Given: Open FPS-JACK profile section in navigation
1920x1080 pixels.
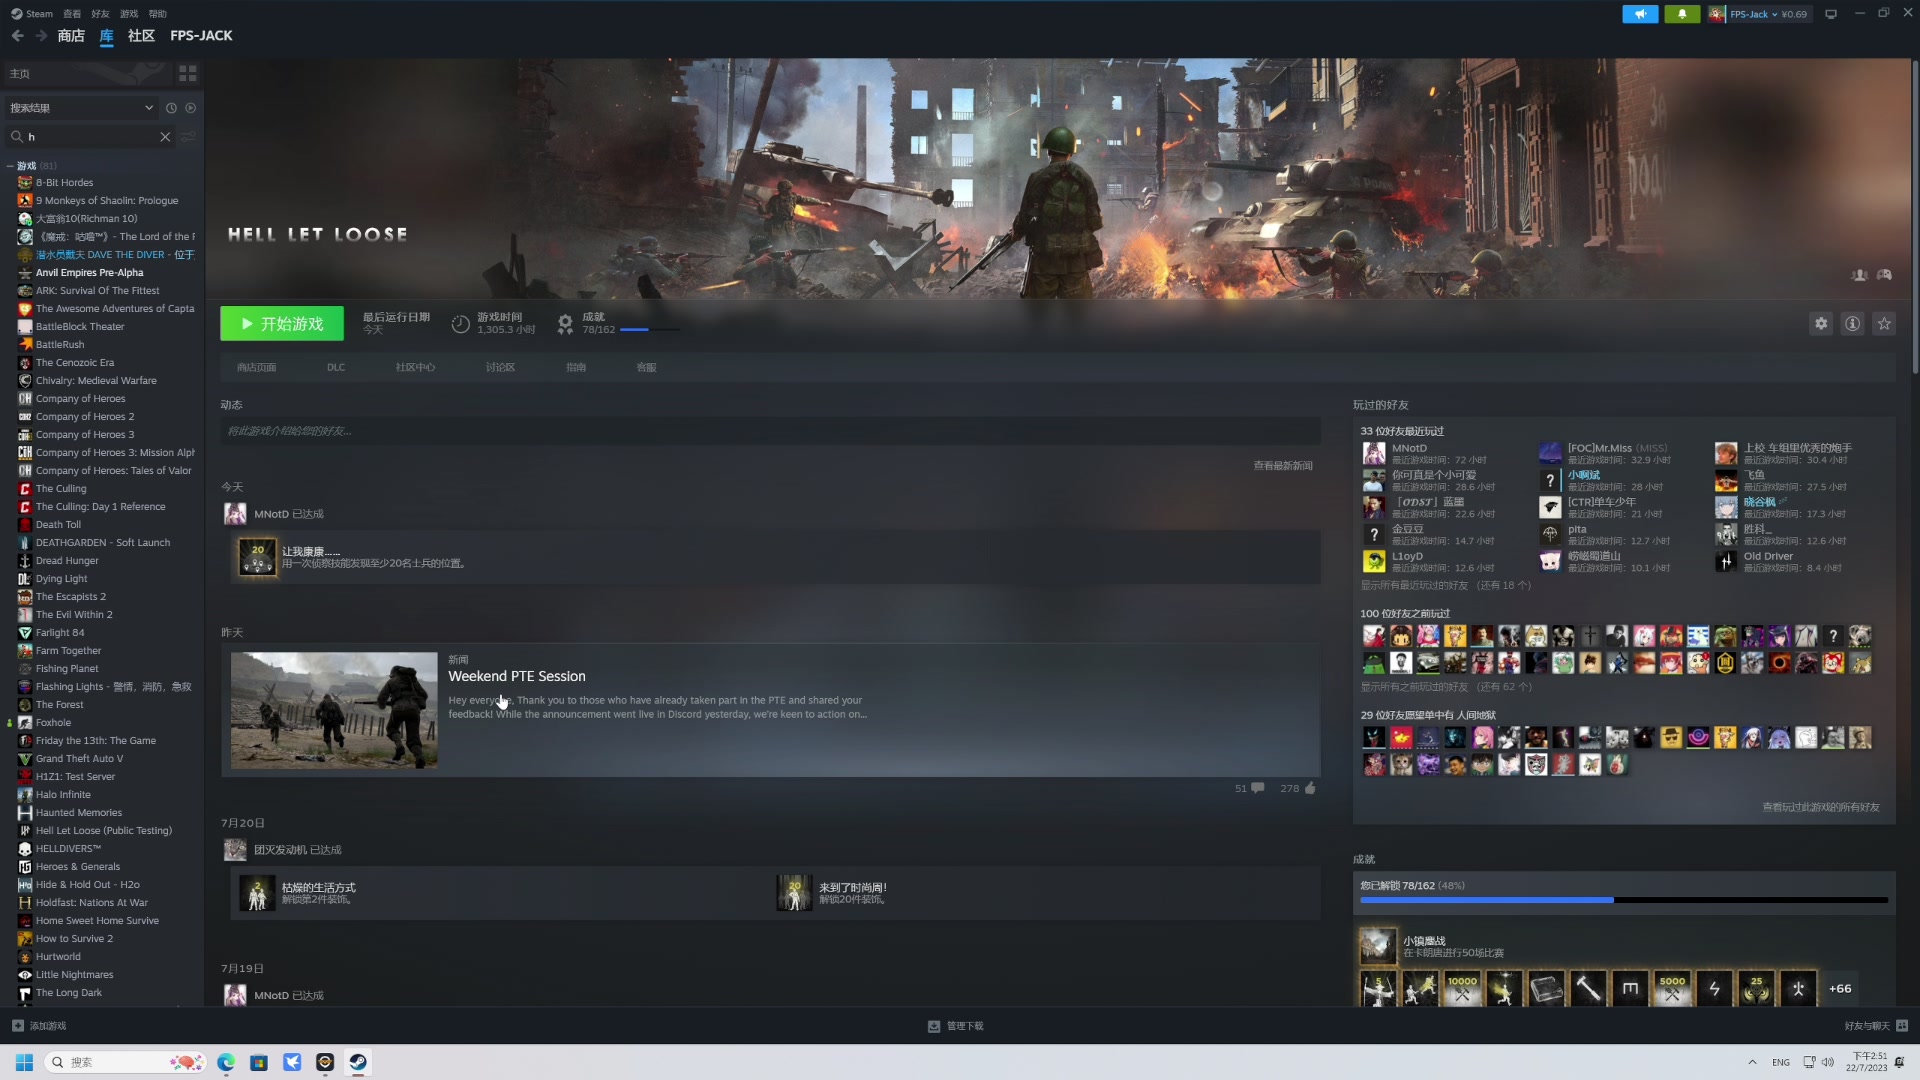Looking at the screenshot, I should [201, 36].
